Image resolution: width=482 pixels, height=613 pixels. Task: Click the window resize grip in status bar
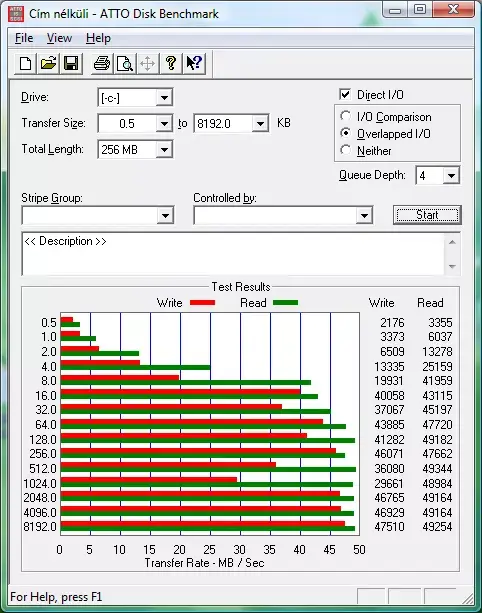(x=468, y=597)
